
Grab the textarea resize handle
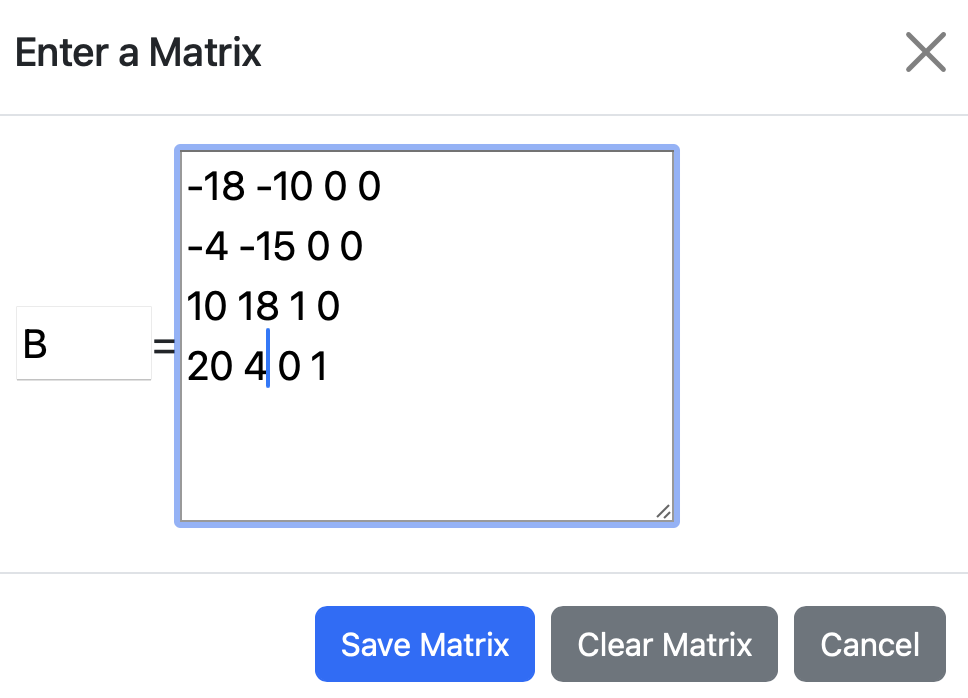[x=663, y=511]
